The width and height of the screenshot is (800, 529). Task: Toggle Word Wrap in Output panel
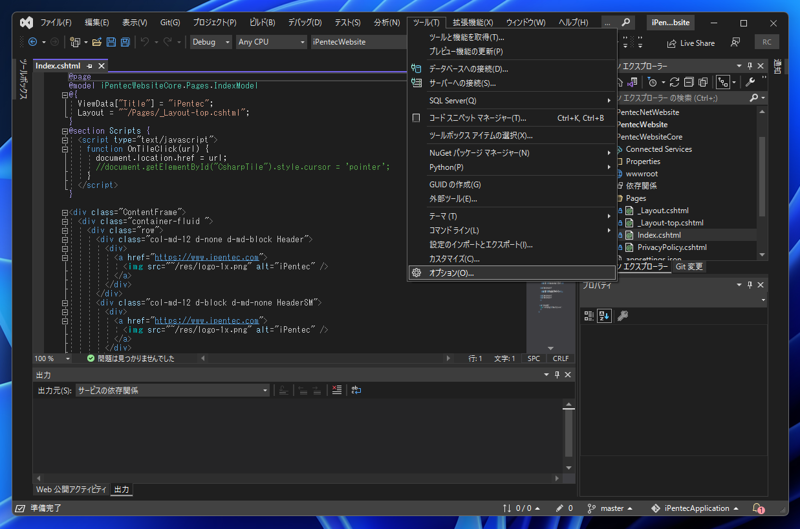[356, 390]
